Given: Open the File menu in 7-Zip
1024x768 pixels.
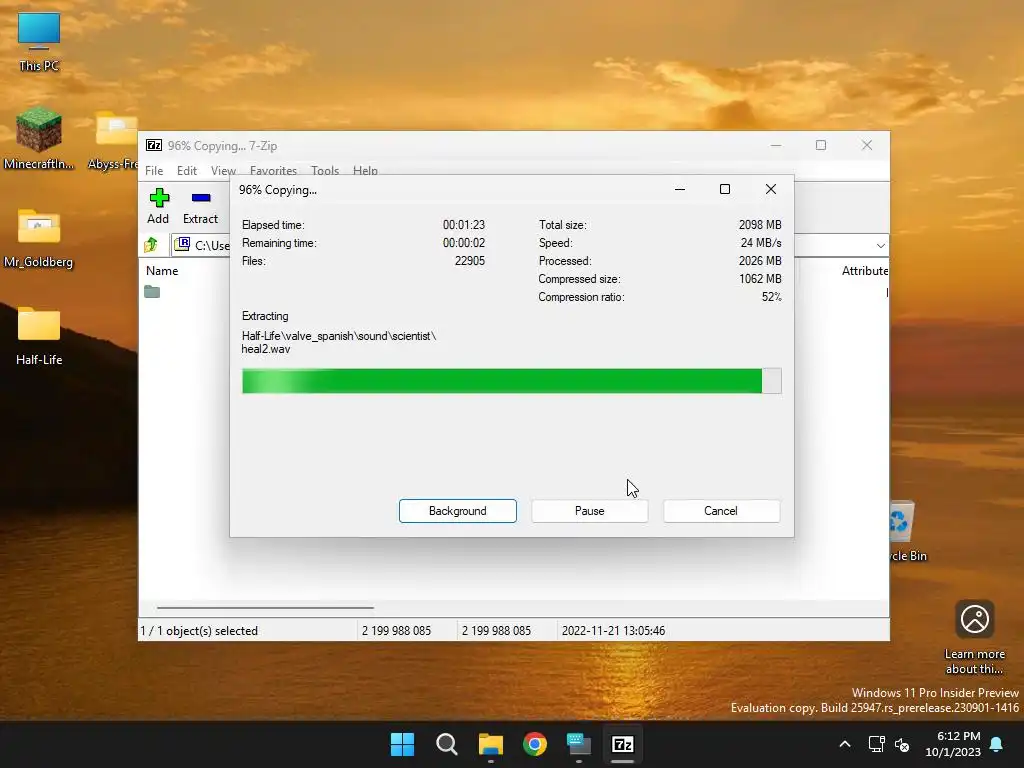Looking at the screenshot, I should (x=154, y=170).
